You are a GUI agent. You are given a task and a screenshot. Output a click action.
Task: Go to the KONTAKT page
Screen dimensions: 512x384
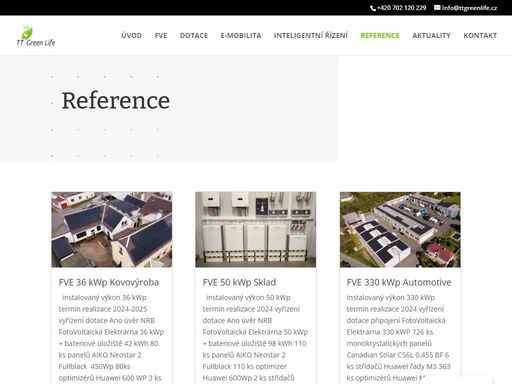480,35
